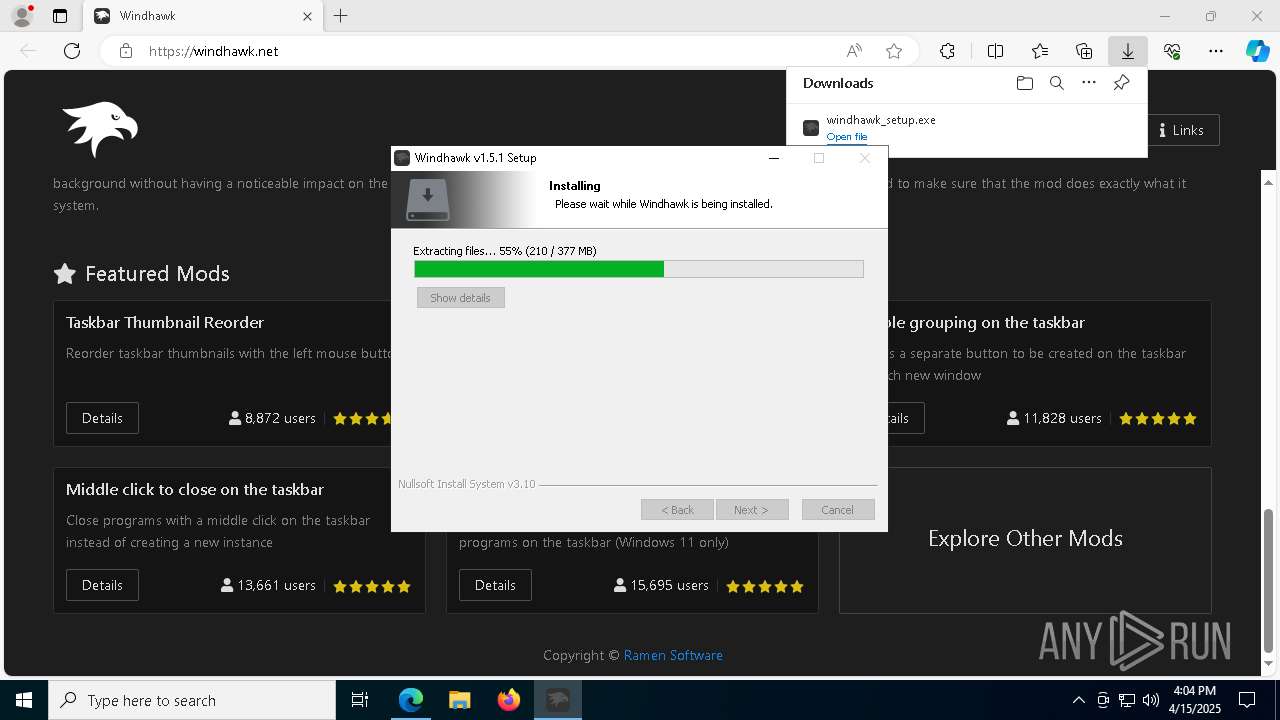Click the 13,661 users count
The width and height of the screenshot is (1280, 720).
pyautogui.click(x=268, y=585)
